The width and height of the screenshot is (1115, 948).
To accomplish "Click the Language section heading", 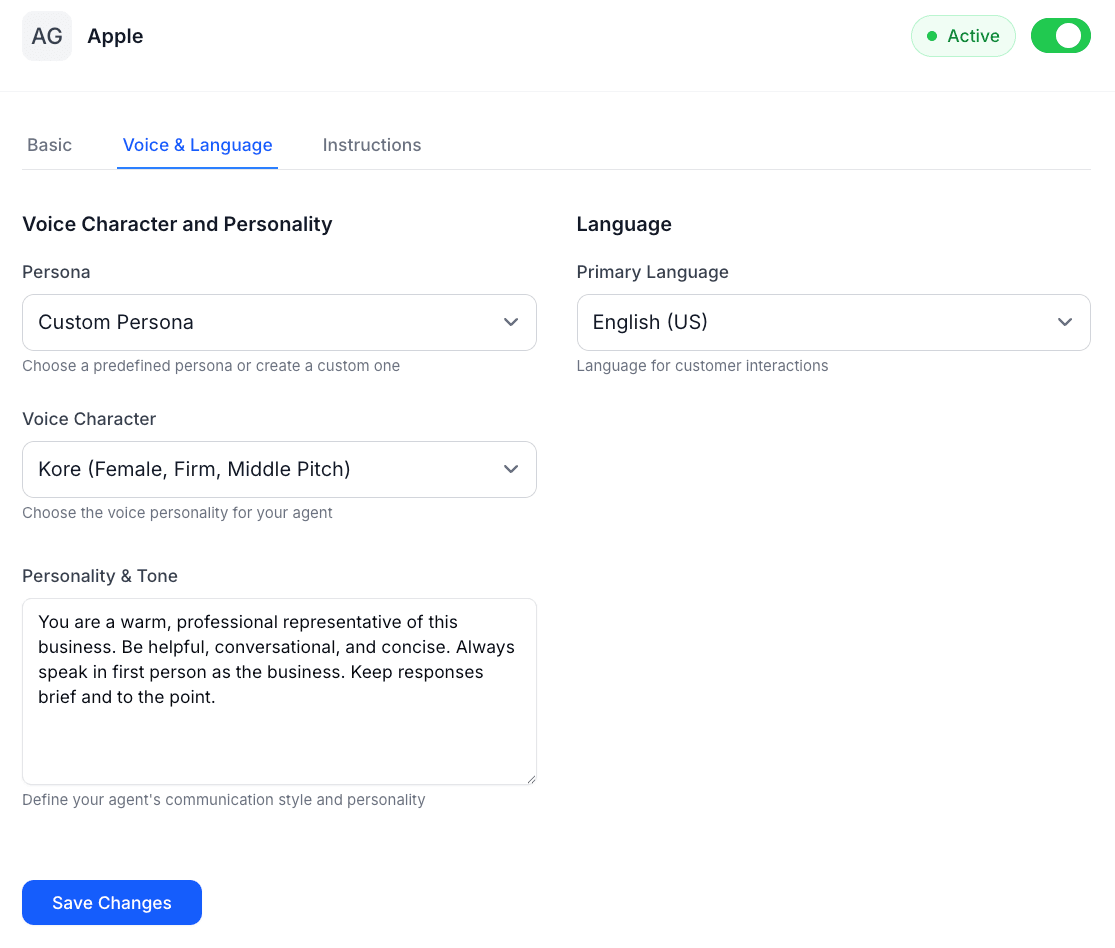I will 624,224.
